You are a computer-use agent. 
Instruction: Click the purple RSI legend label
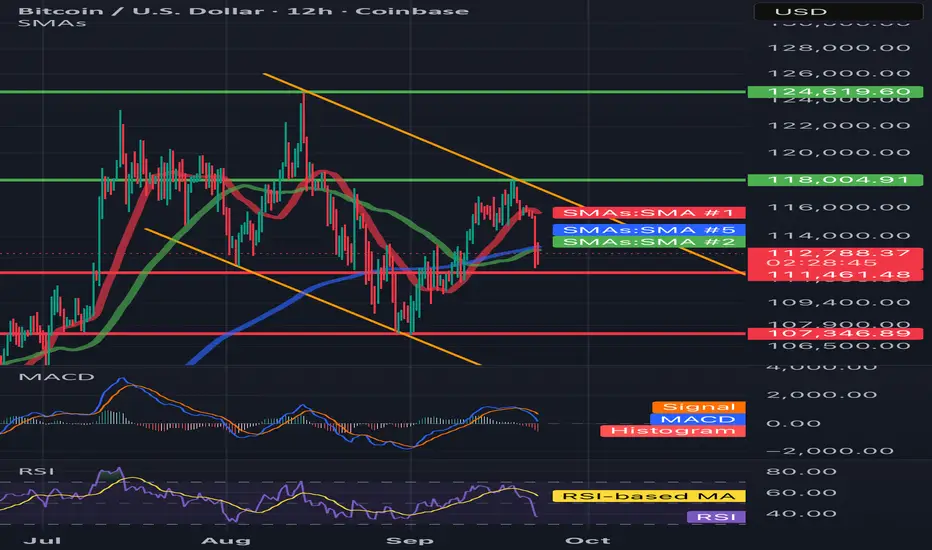point(716,517)
